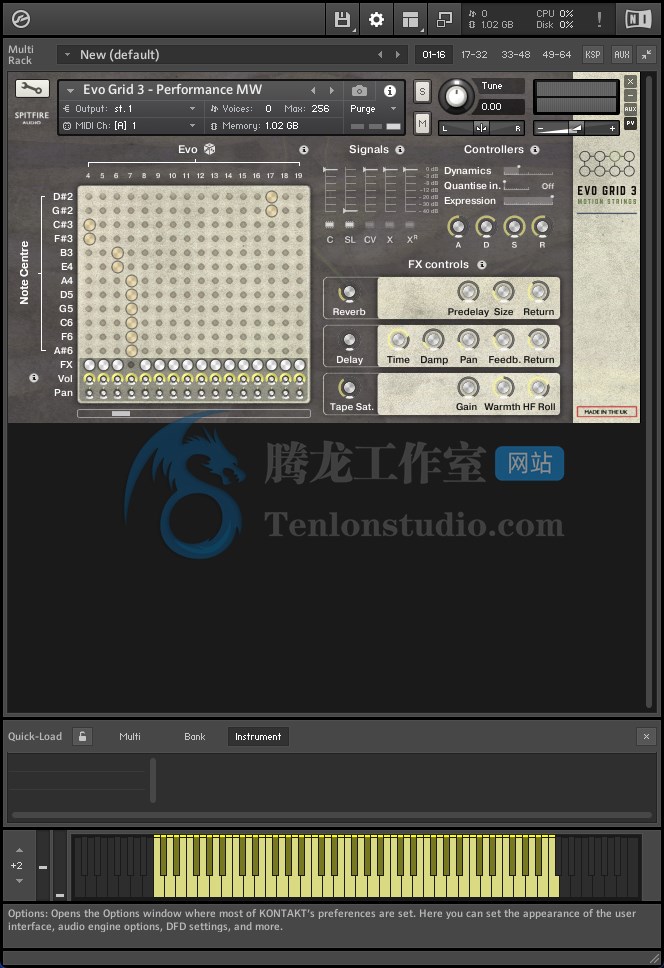
Task: Toggle Reverb on knob
Action: point(348,293)
